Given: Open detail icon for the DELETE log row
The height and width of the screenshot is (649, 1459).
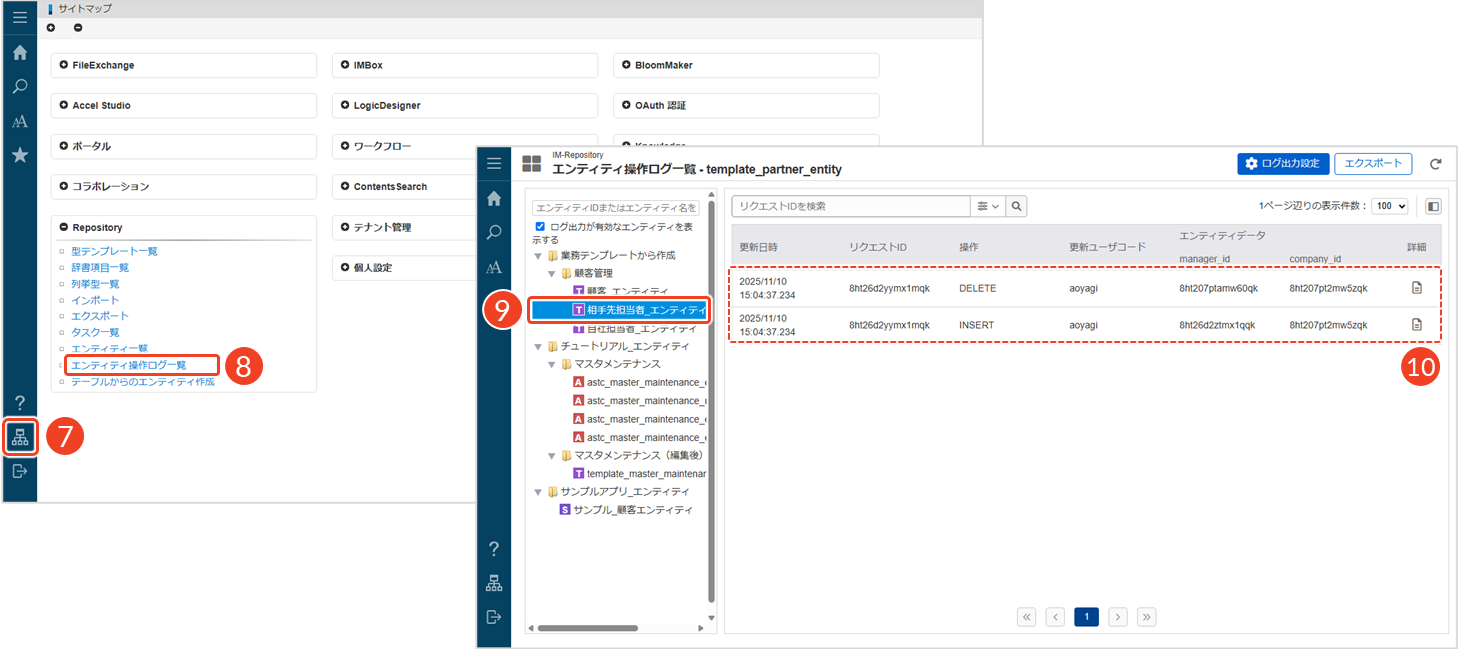Looking at the screenshot, I should (x=1416, y=288).
